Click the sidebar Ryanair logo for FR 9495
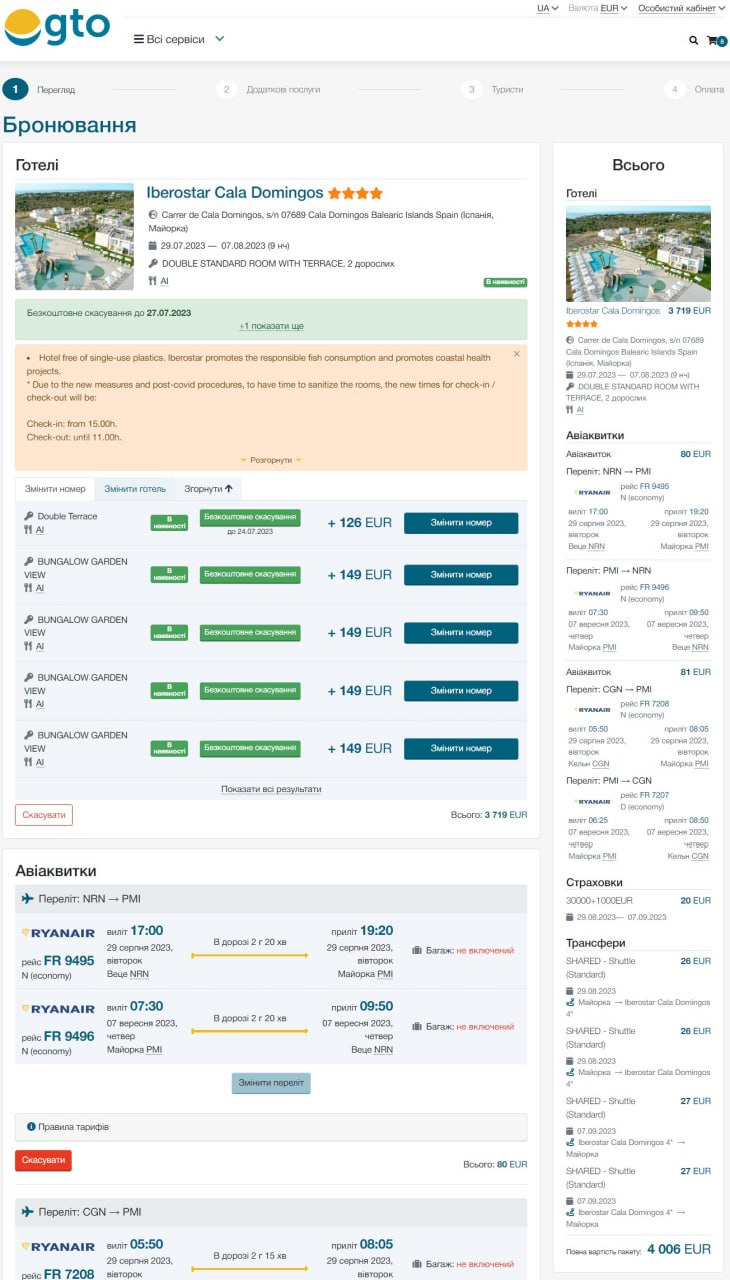Viewport: 730px width, 1280px height. (592, 493)
